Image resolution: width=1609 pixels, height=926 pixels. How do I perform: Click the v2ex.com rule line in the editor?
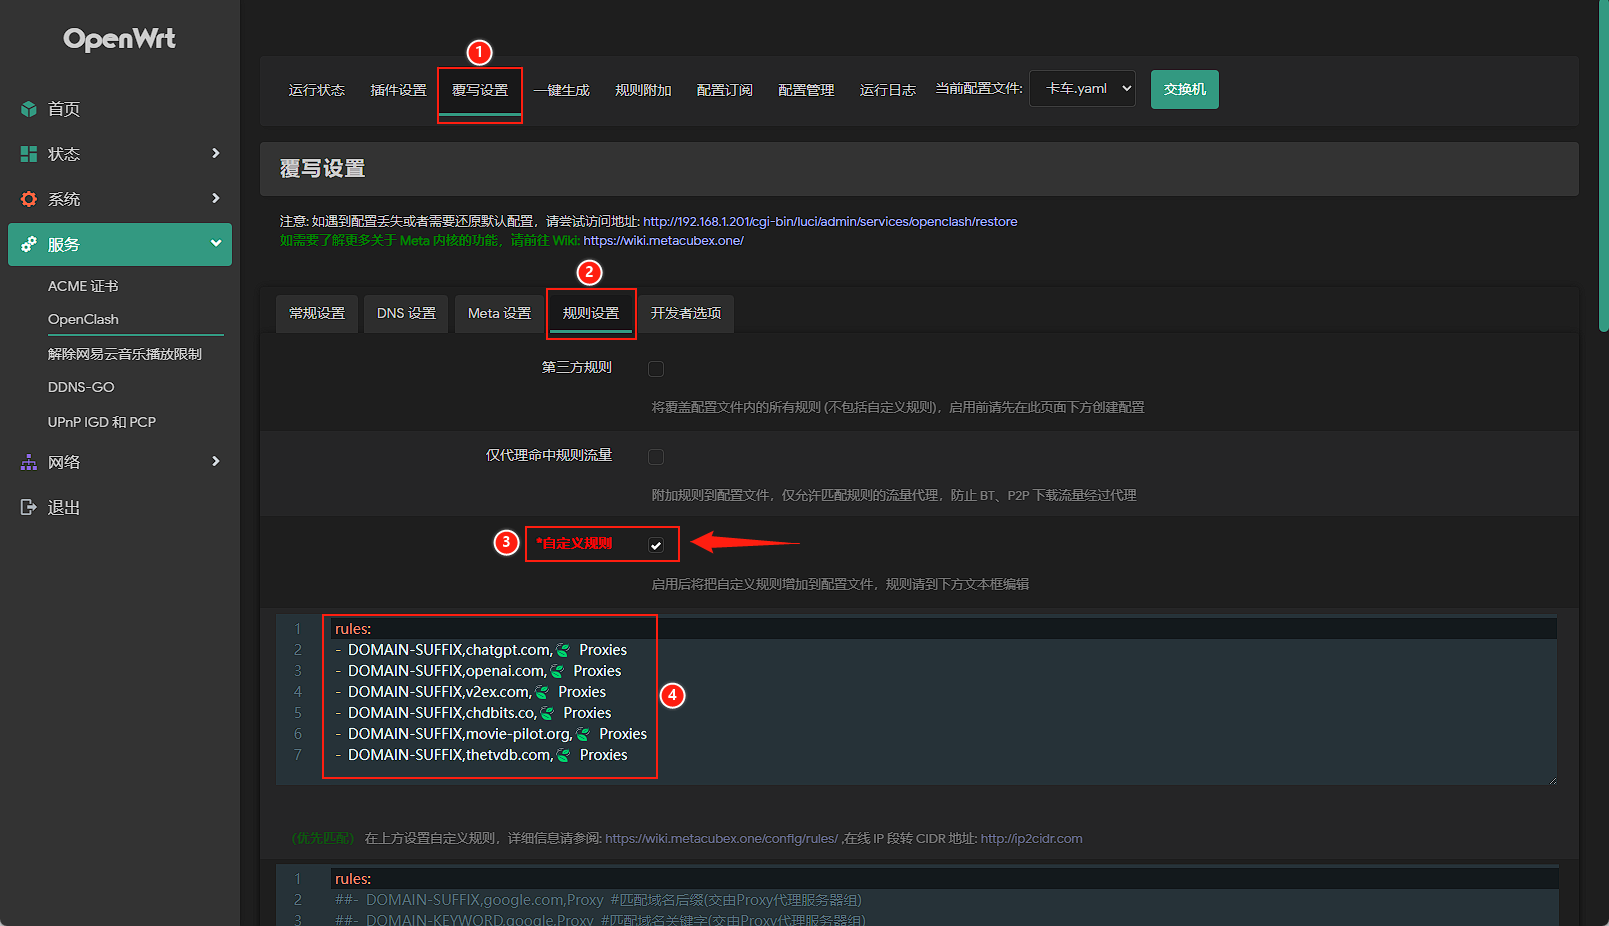(x=470, y=692)
